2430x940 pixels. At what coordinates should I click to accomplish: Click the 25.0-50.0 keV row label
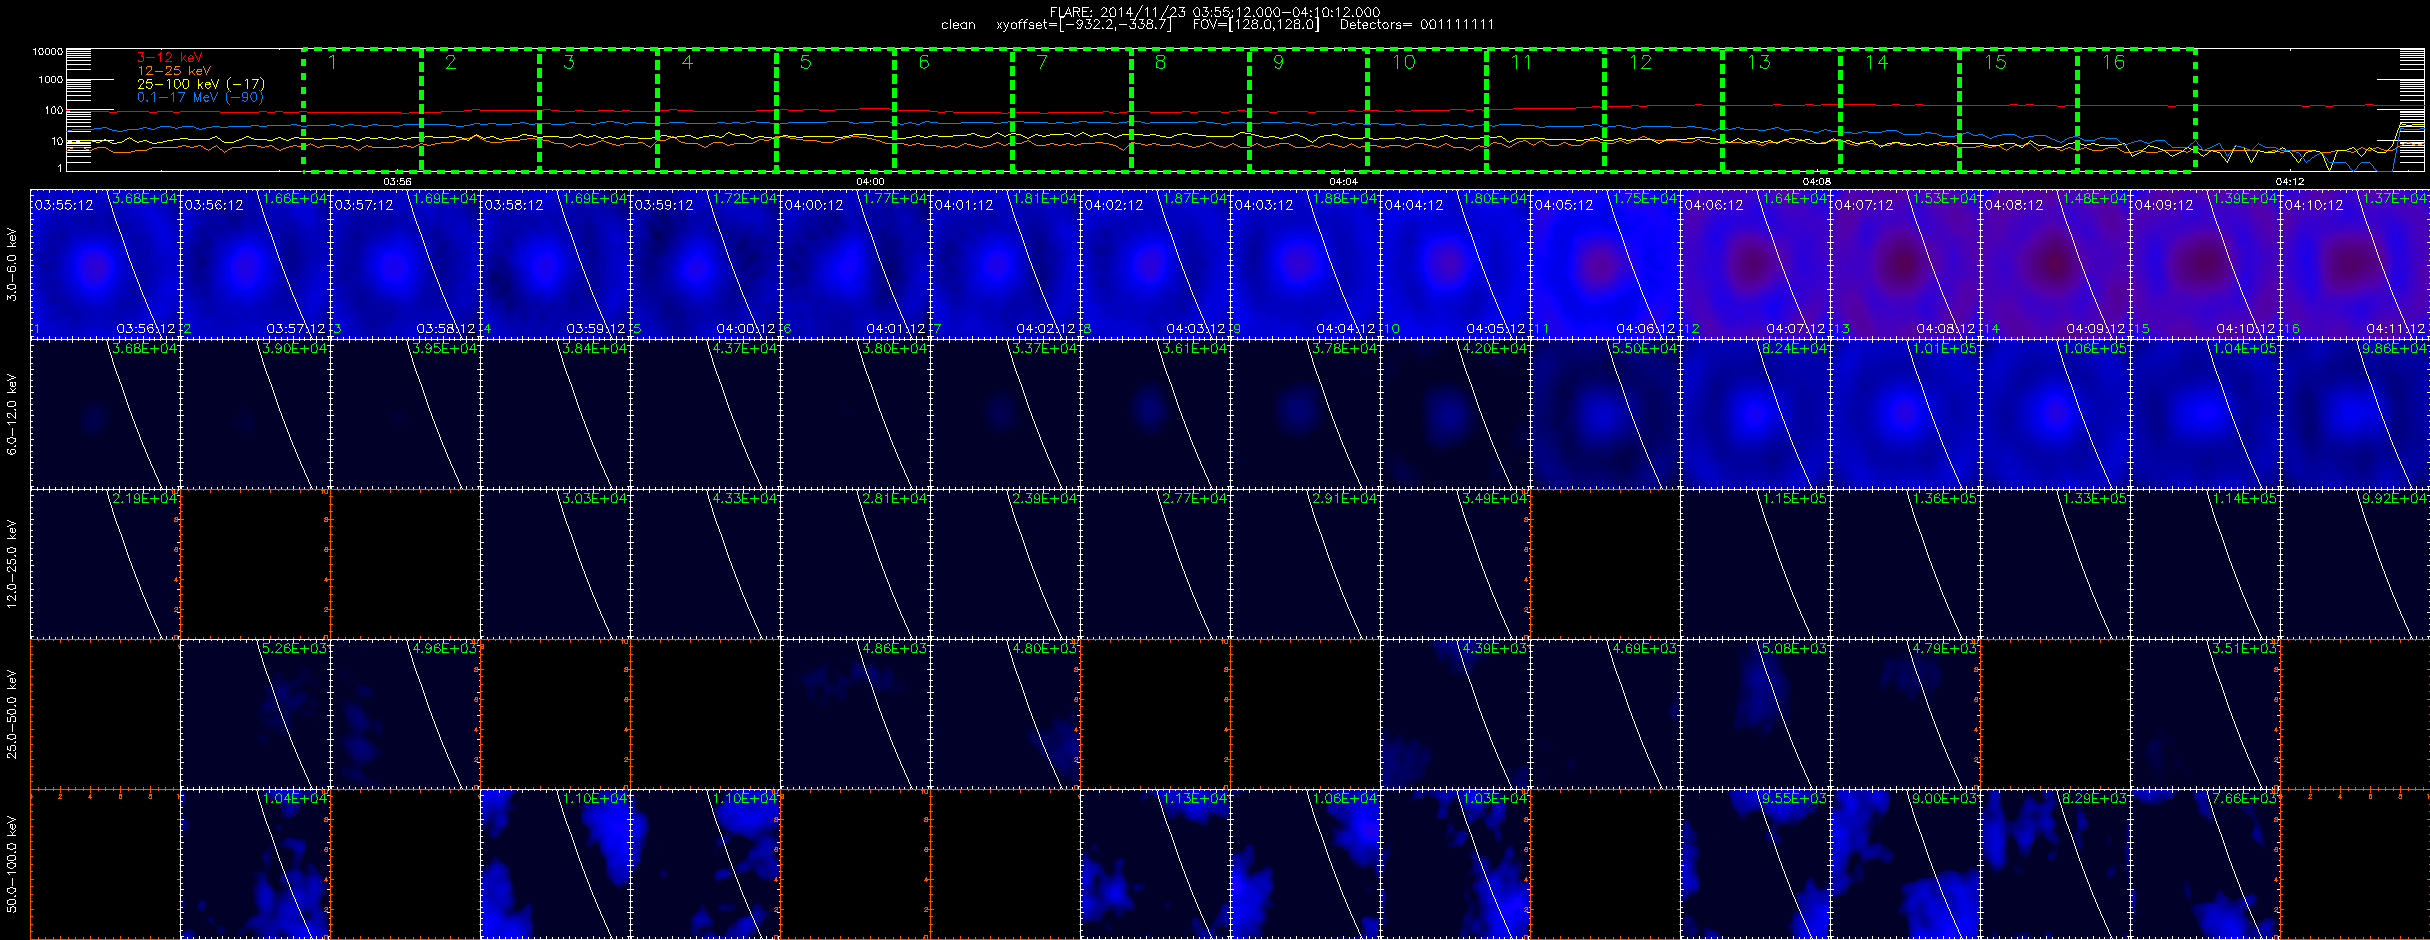click(x=12, y=714)
